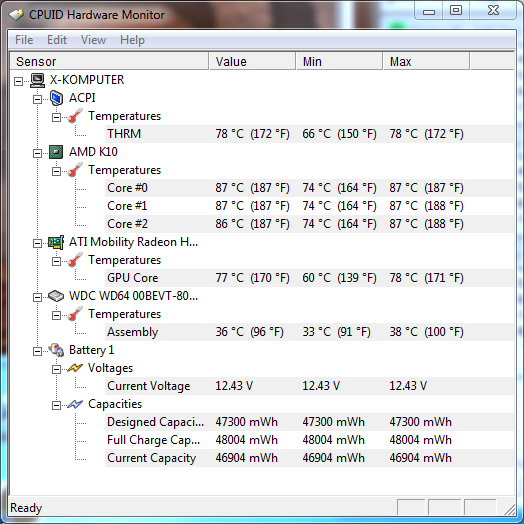Click the ACPI monitor icon
The image size is (524, 524).
pos(56,98)
